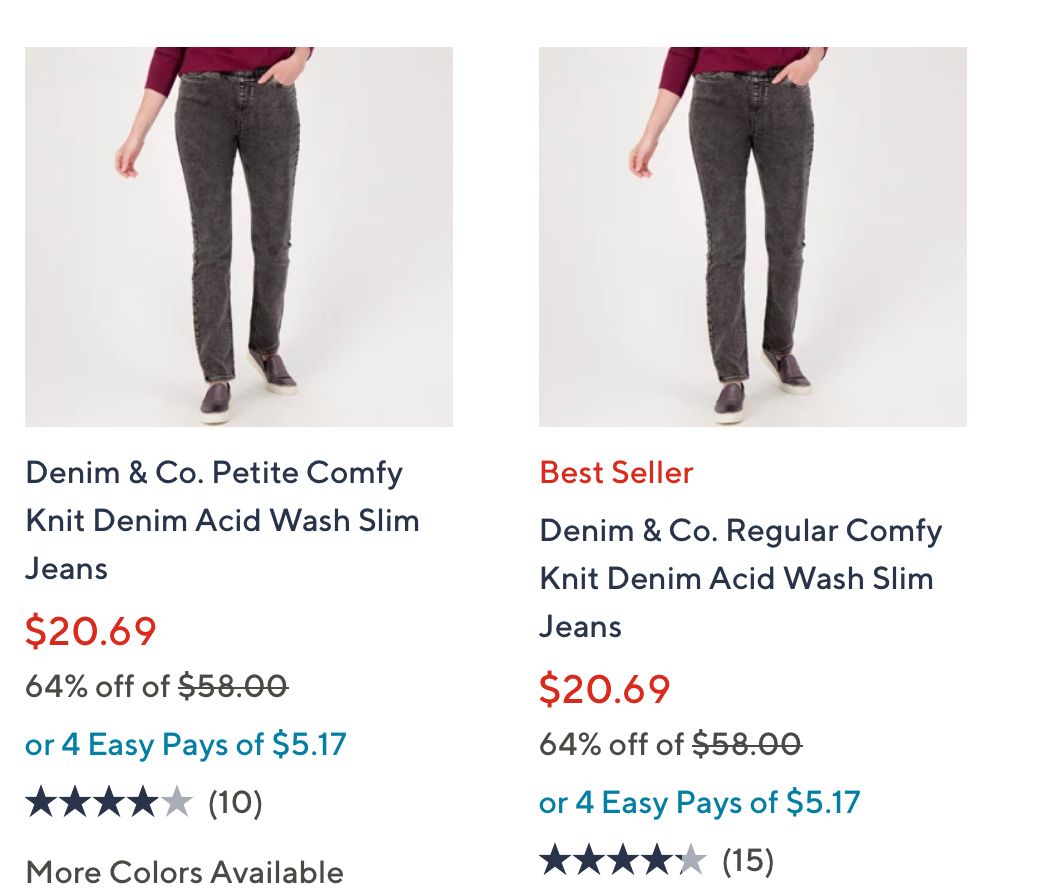1042x889 pixels.
Task: Click Petite jeans '4 Easy Pays of $5.17'
Action: tap(186, 744)
